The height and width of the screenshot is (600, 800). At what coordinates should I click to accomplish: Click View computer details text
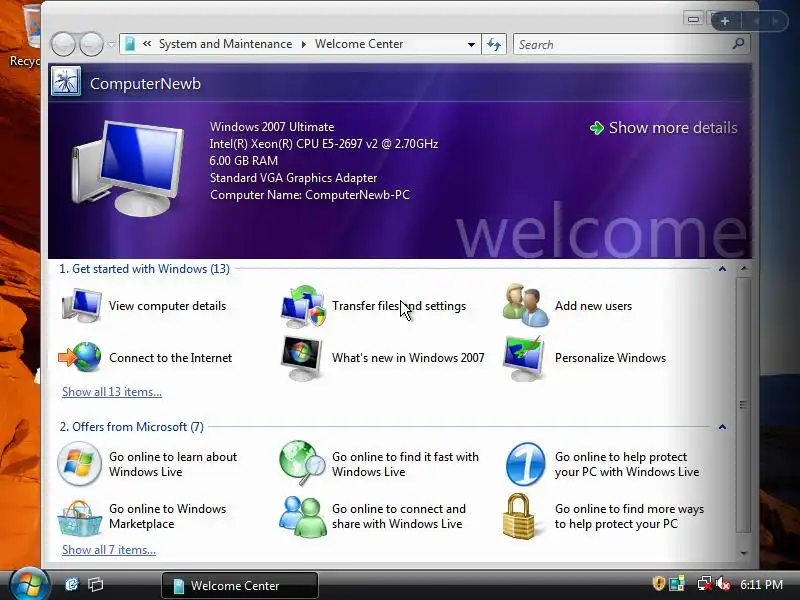pyautogui.click(x=167, y=306)
